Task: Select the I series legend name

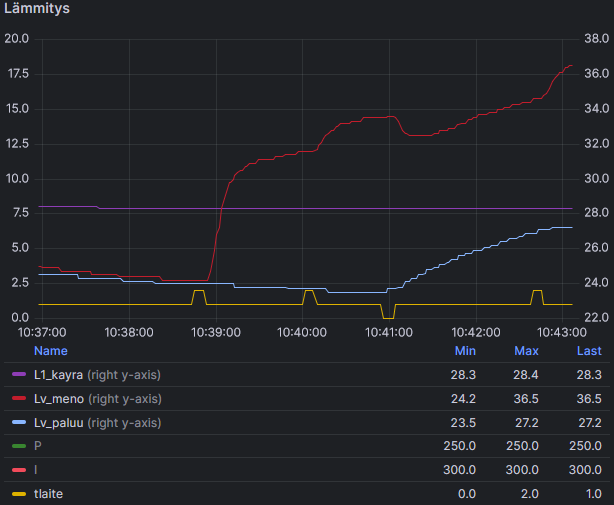Action: (x=36, y=469)
